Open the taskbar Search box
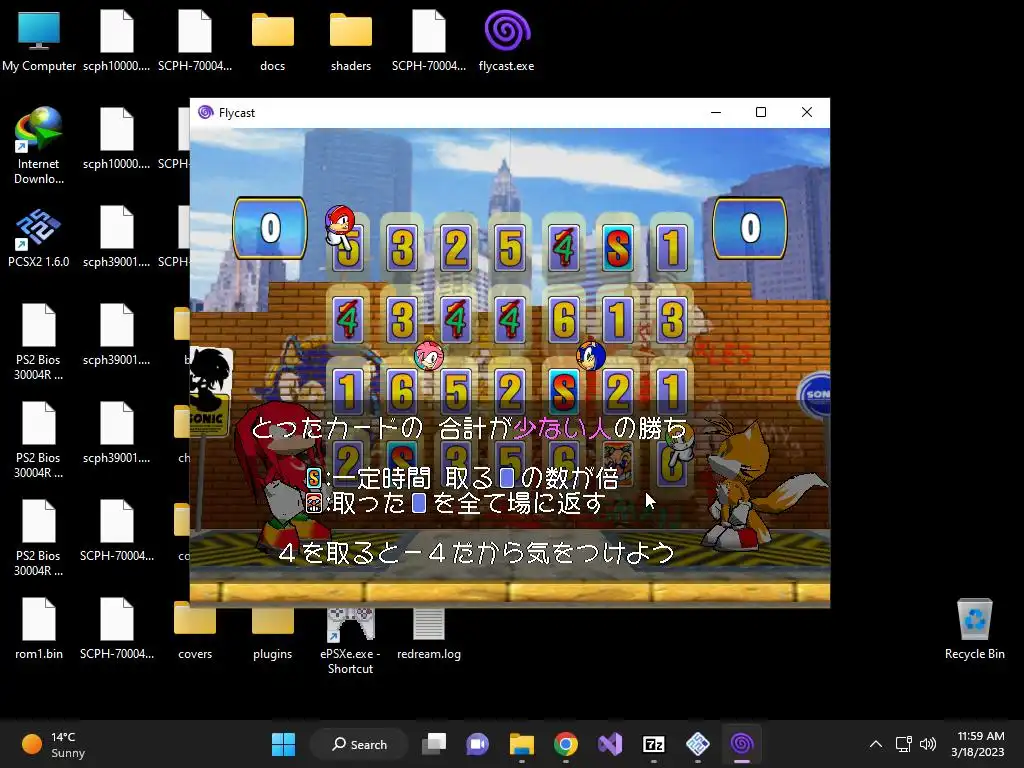This screenshot has height=768, width=1024. 359,744
